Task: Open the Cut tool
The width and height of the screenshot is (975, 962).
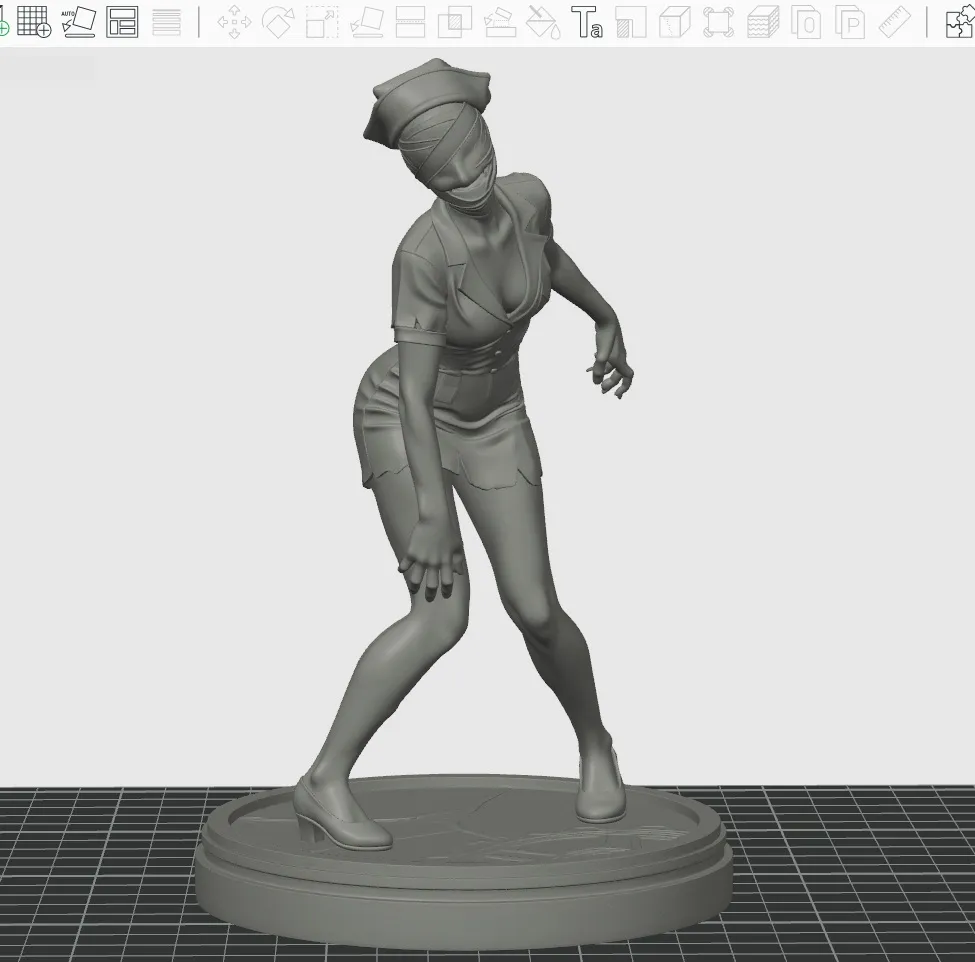Action: tap(410, 22)
